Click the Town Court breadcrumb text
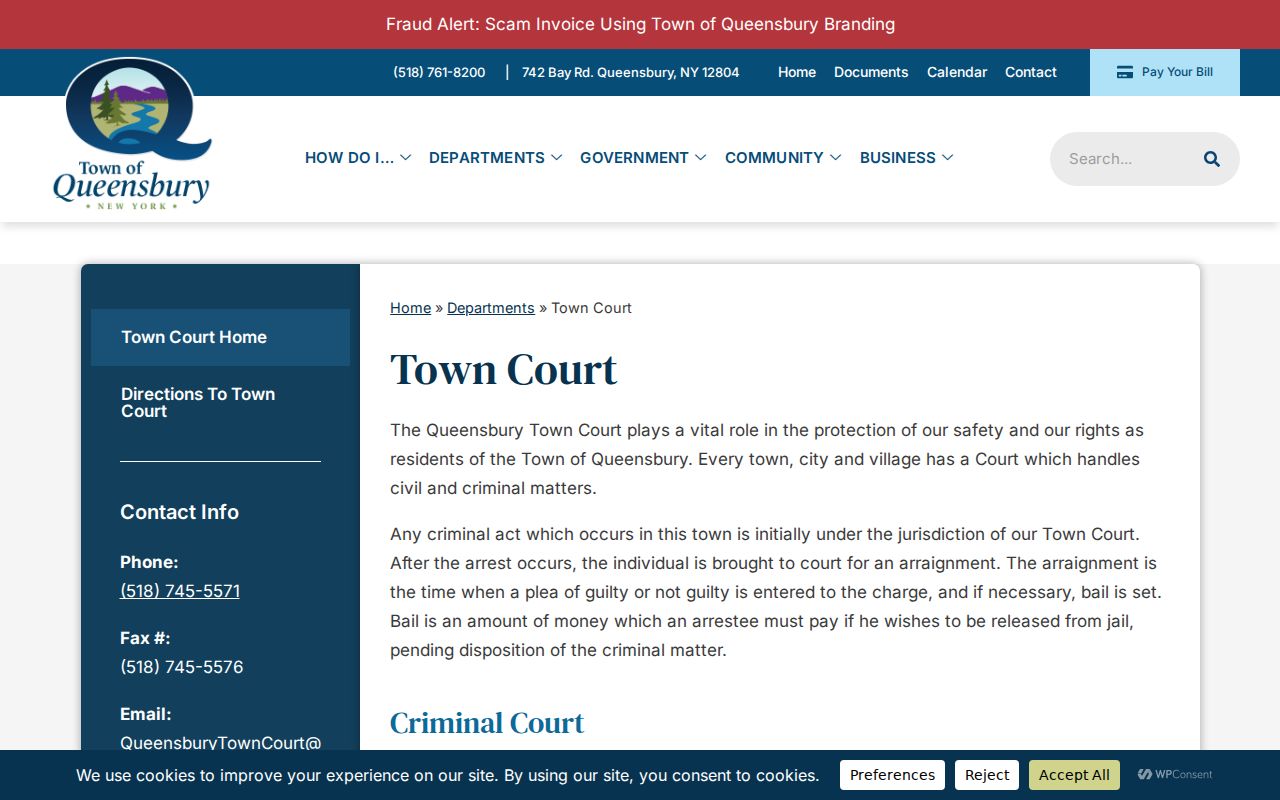The image size is (1280, 800). pyautogui.click(x=592, y=308)
